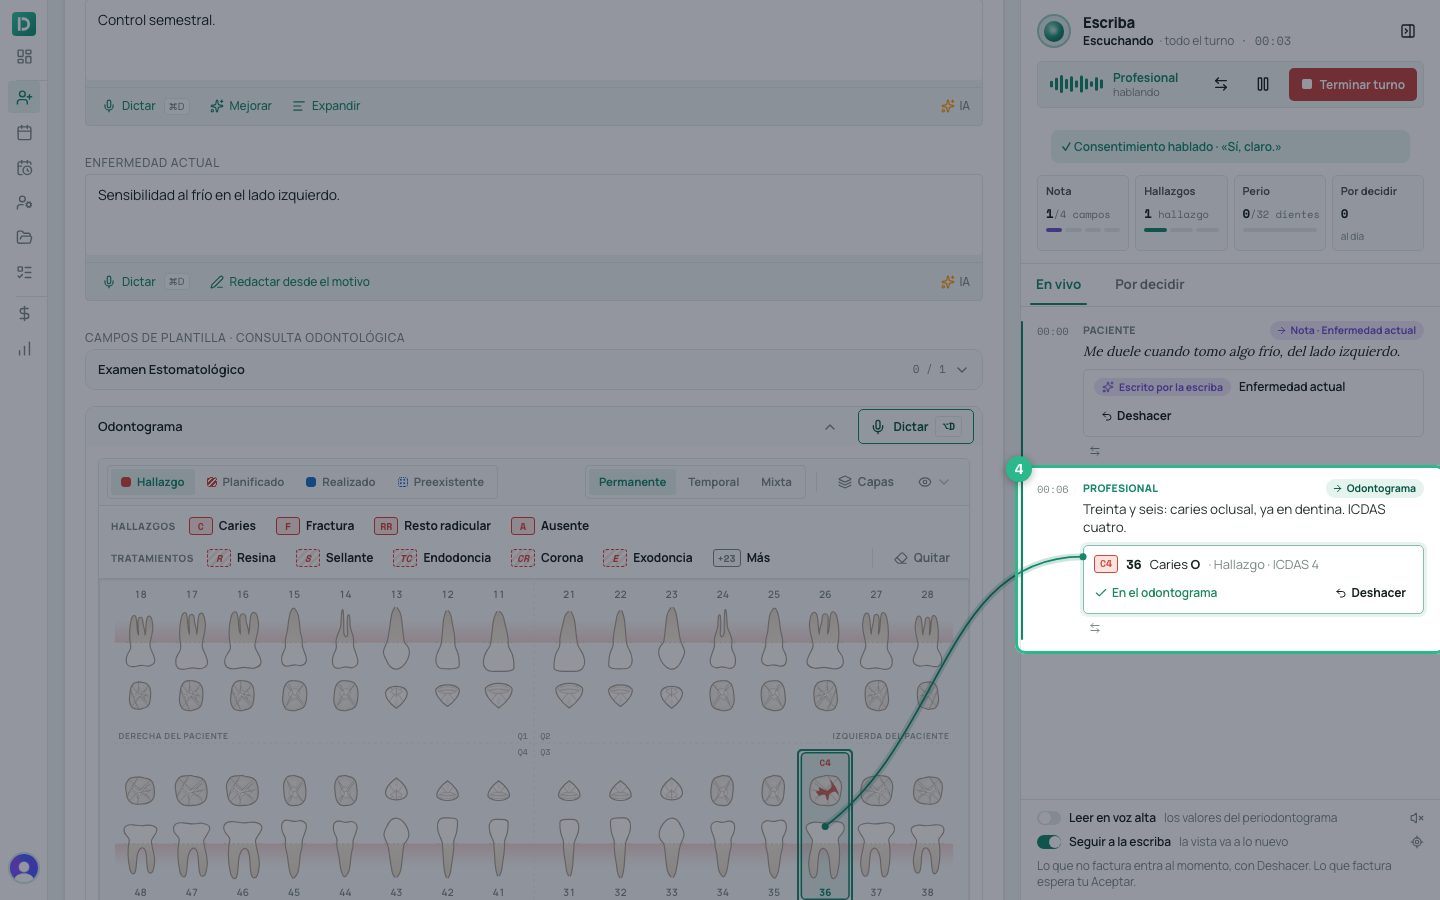Switch to the Por decidir tab
This screenshot has height=900, width=1440.
pyautogui.click(x=1149, y=285)
